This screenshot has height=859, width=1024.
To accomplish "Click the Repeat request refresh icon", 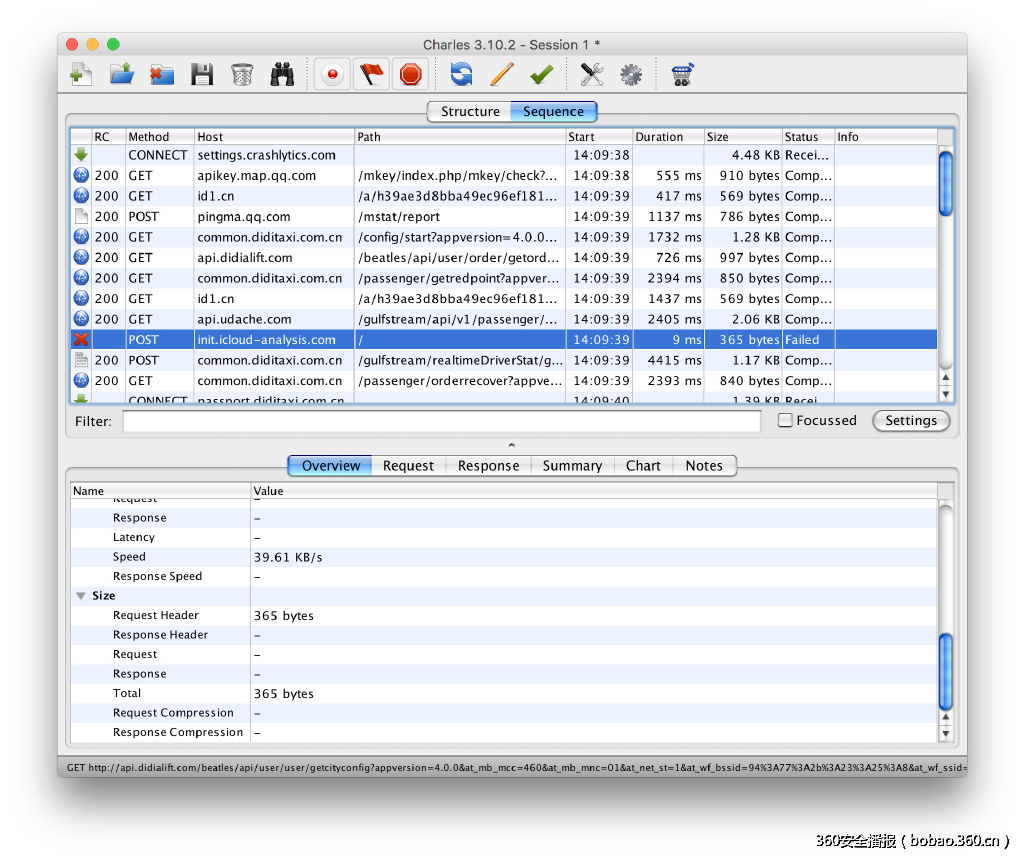I will (x=461, y=74).
